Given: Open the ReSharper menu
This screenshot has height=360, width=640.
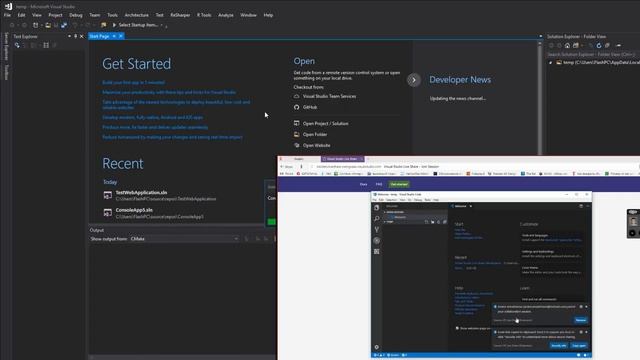Looking at the screenshot, I should point(180,15).
